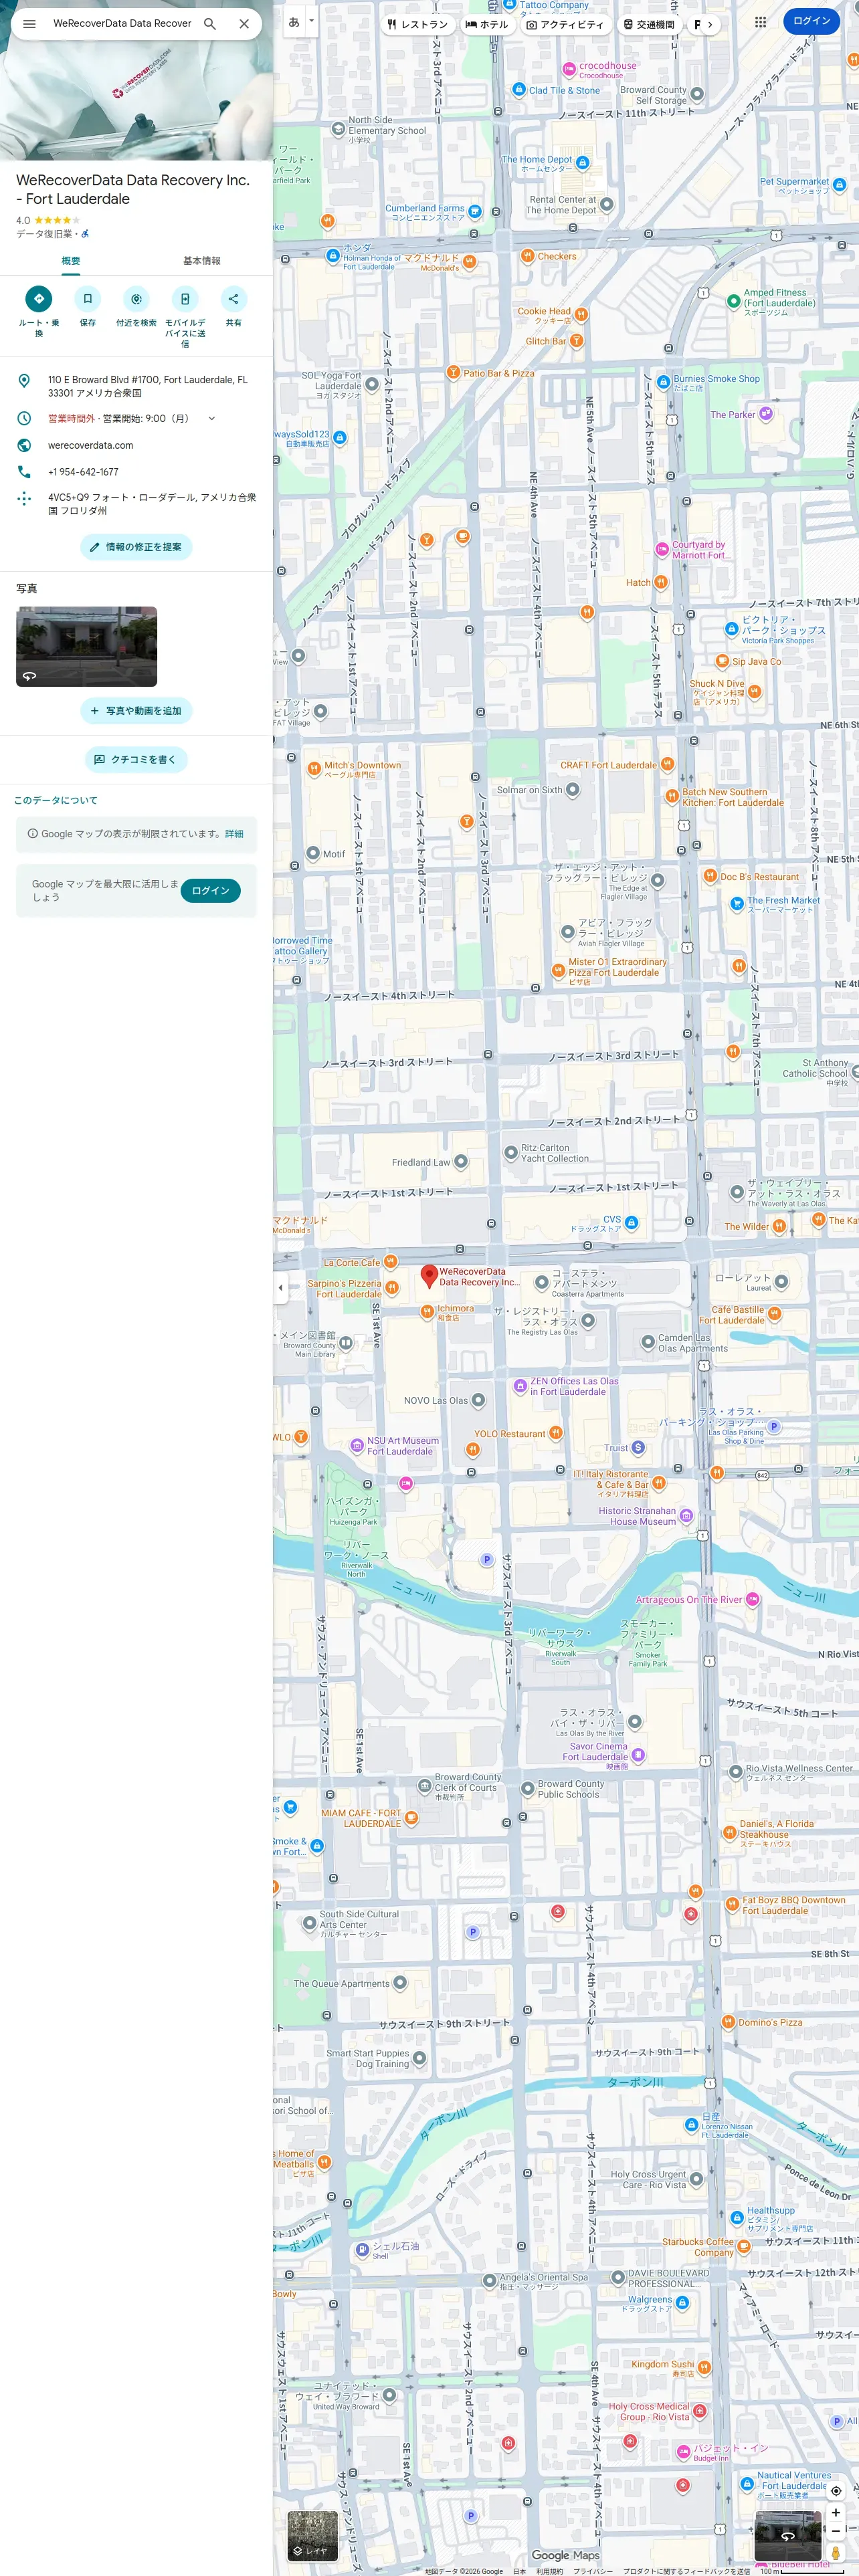Click 写真や動画を追加 button
Image resolution: width=859 pixels, height=2576 pixels.
(x=136, y=711)
